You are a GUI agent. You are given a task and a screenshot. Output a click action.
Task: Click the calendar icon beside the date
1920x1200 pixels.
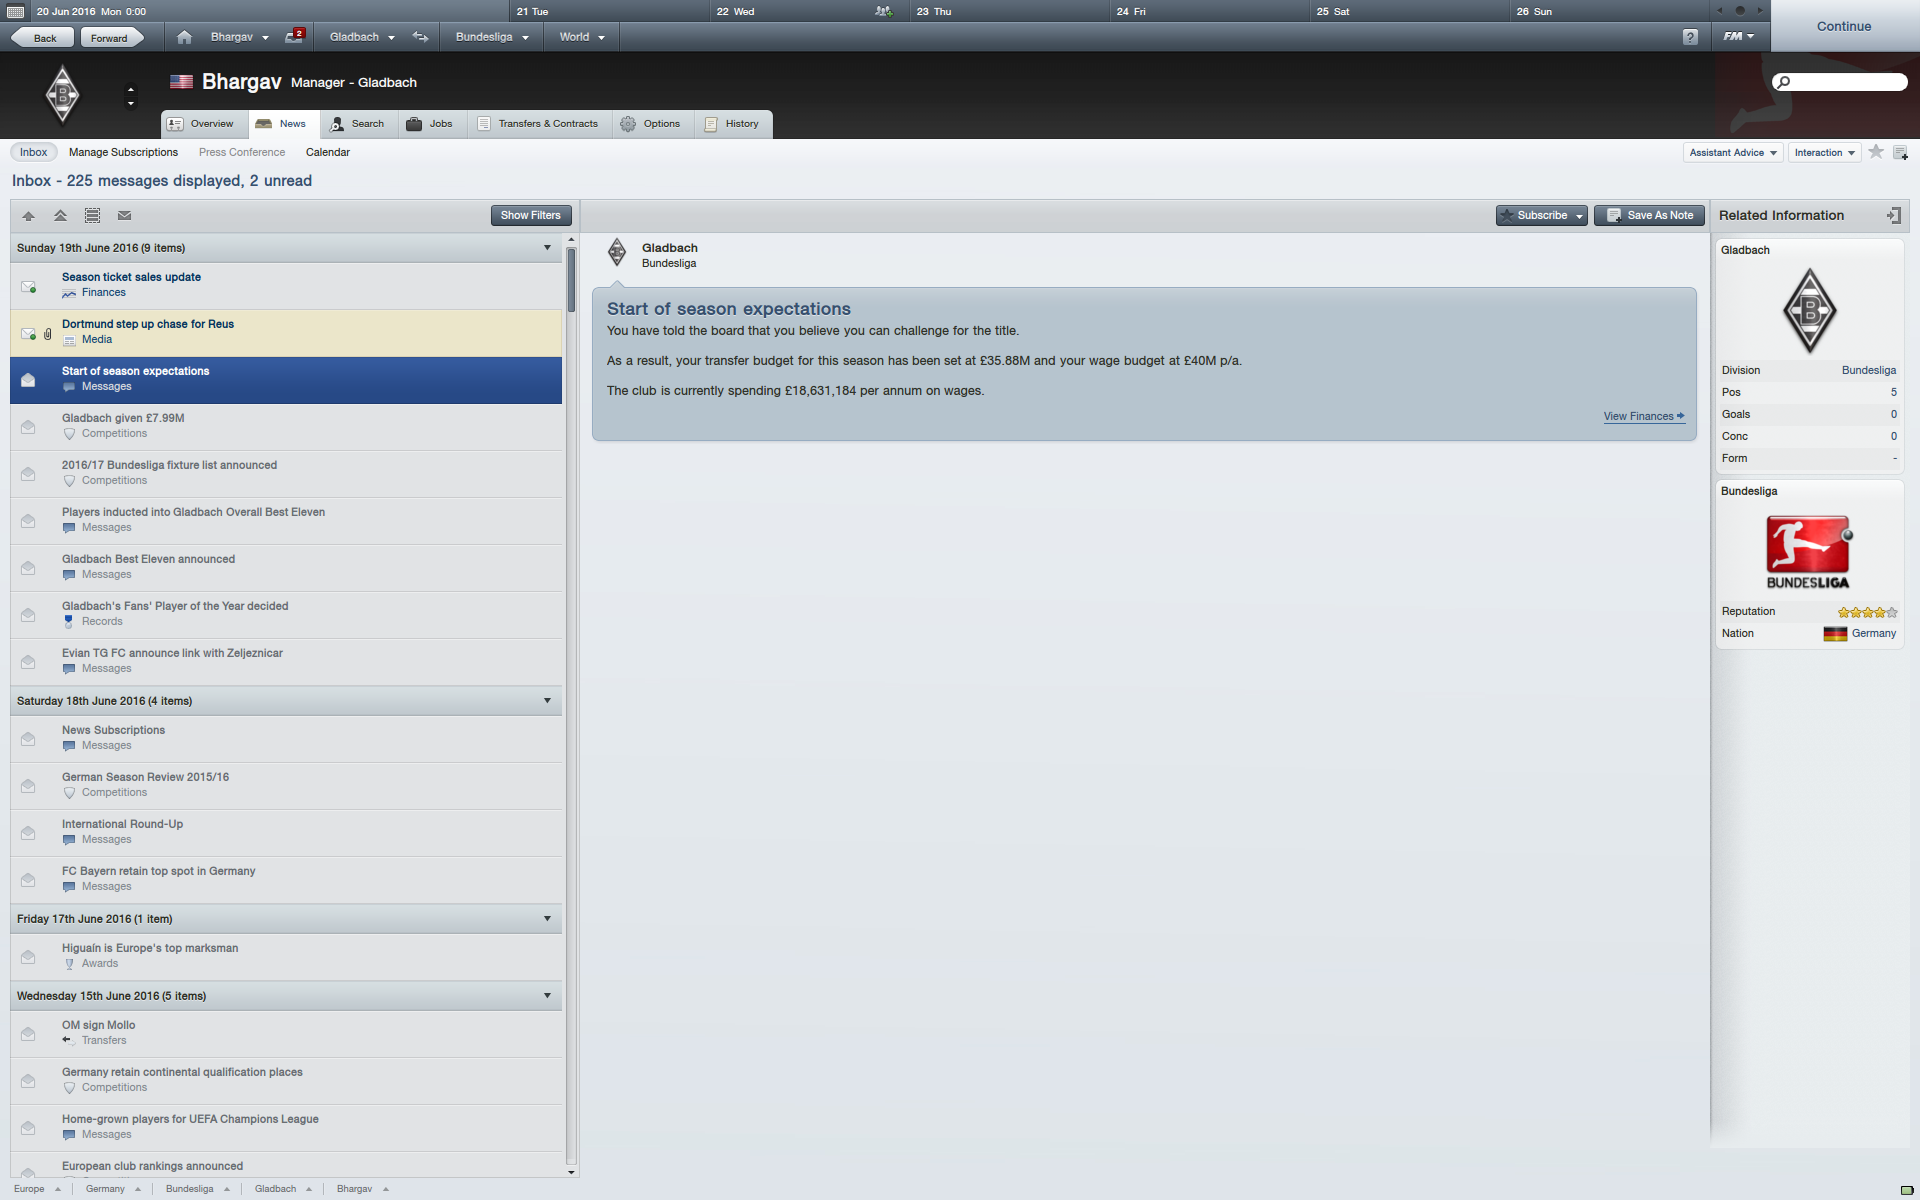(15, 12)
